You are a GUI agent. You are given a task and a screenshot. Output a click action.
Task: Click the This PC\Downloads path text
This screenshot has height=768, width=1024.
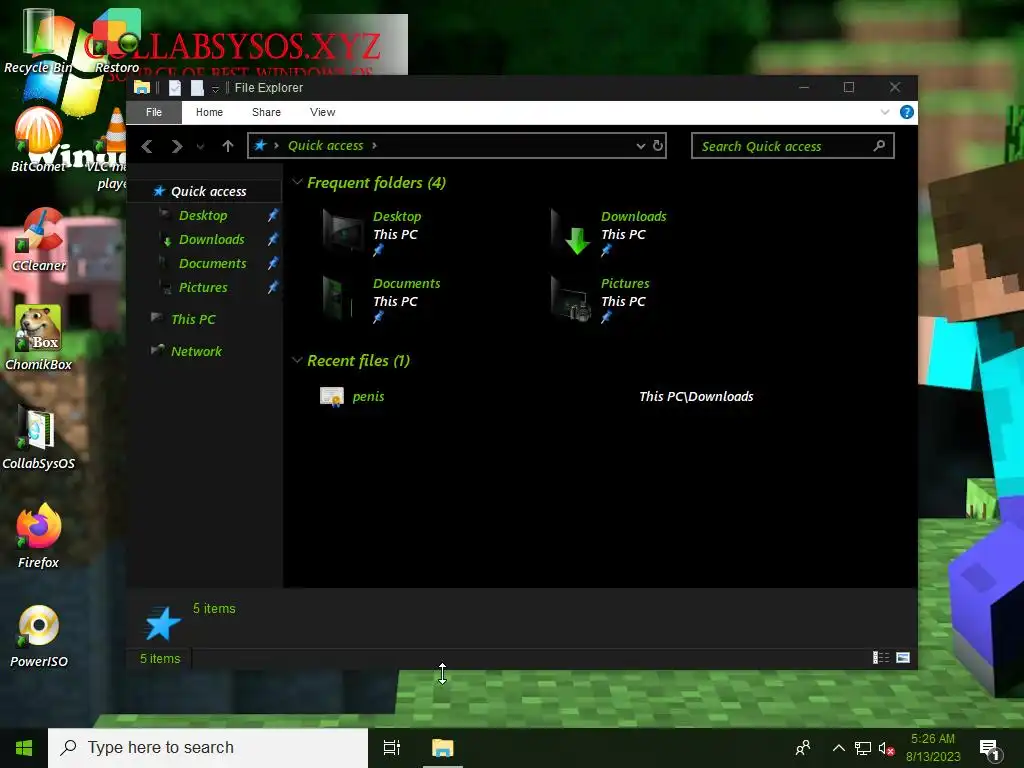(x=696, y=396)
